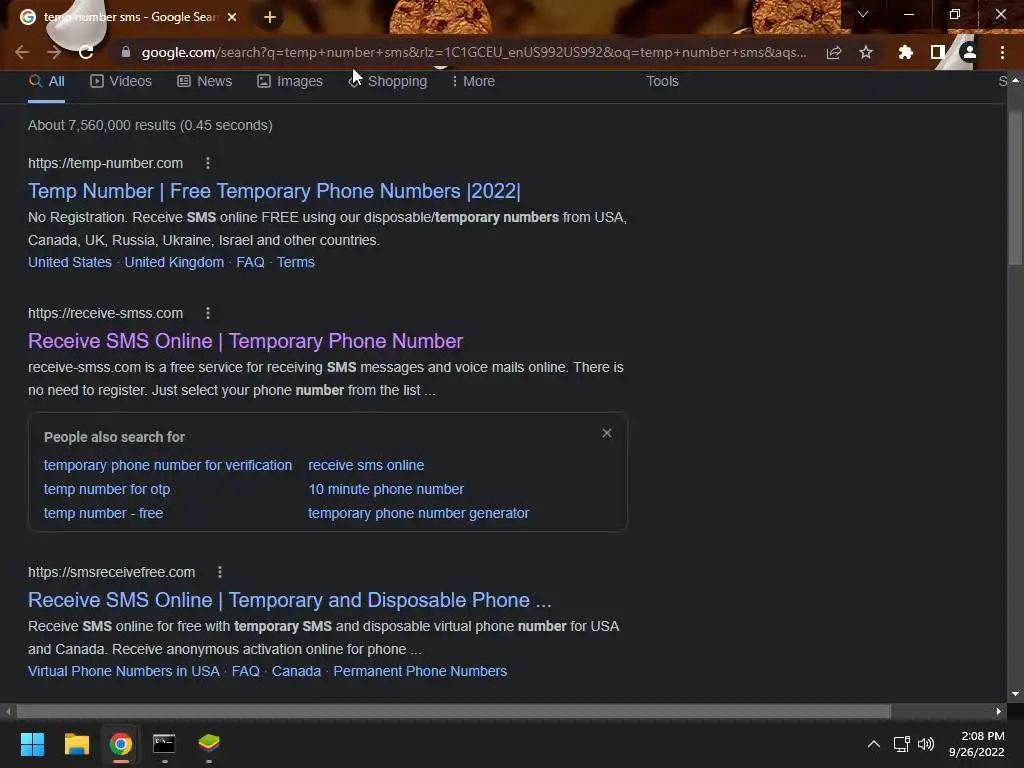Search '10 minute phone number' suggestion
Screen dimensions: 1024x768
(x=386, y=489)
